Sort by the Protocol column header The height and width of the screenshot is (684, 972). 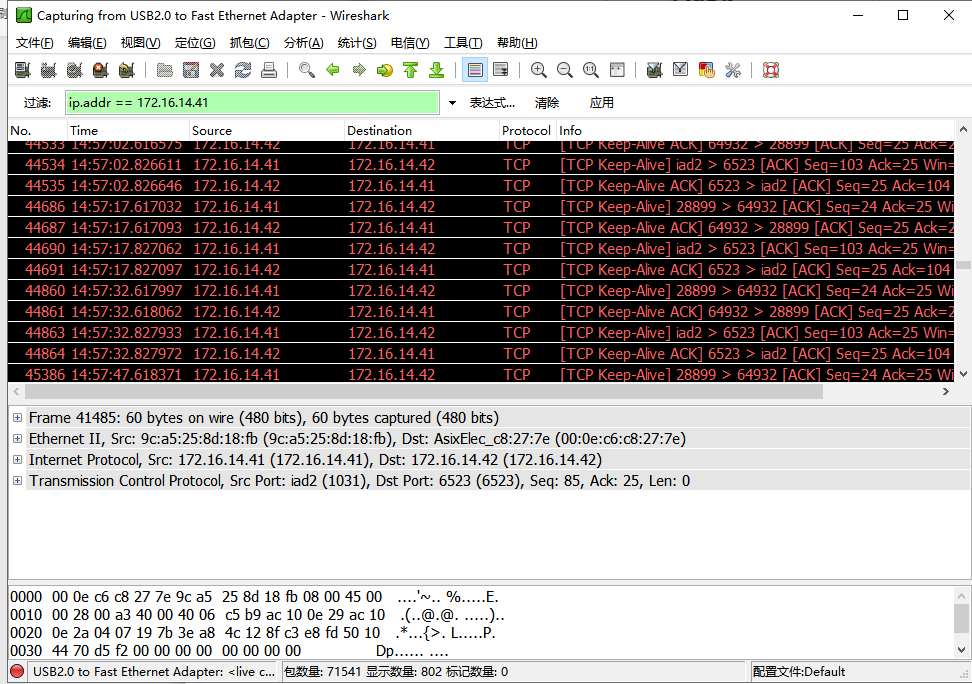(x=528, y=130)
